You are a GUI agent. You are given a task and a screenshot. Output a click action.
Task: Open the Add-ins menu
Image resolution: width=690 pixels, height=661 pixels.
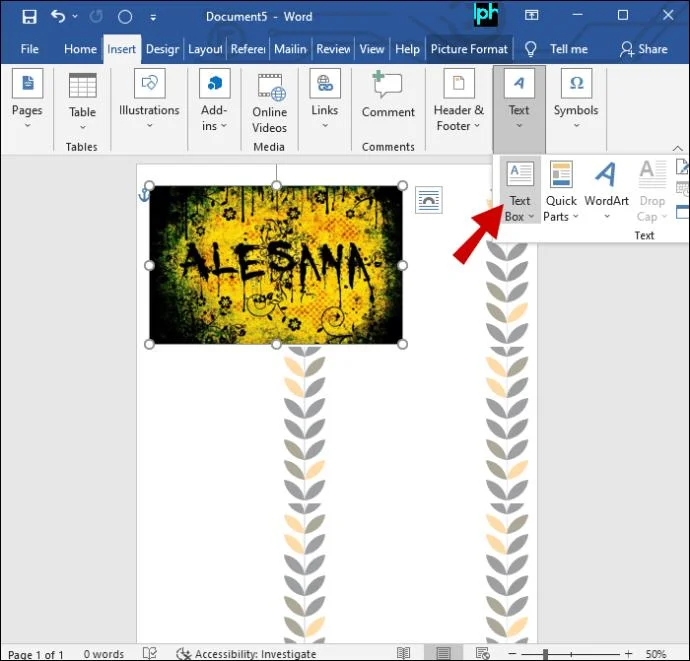(x=214, y=100)
